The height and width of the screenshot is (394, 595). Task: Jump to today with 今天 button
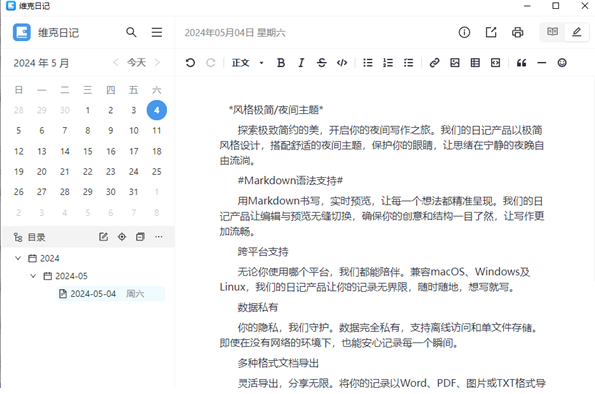click(x=136, y=62)
